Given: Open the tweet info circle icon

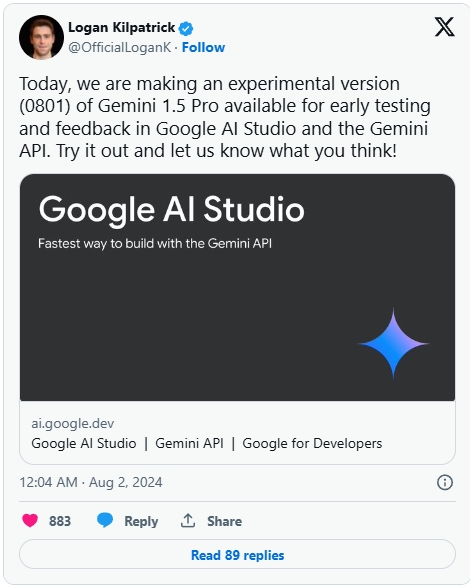Looking at the screenshot, I should pos(445,482).
